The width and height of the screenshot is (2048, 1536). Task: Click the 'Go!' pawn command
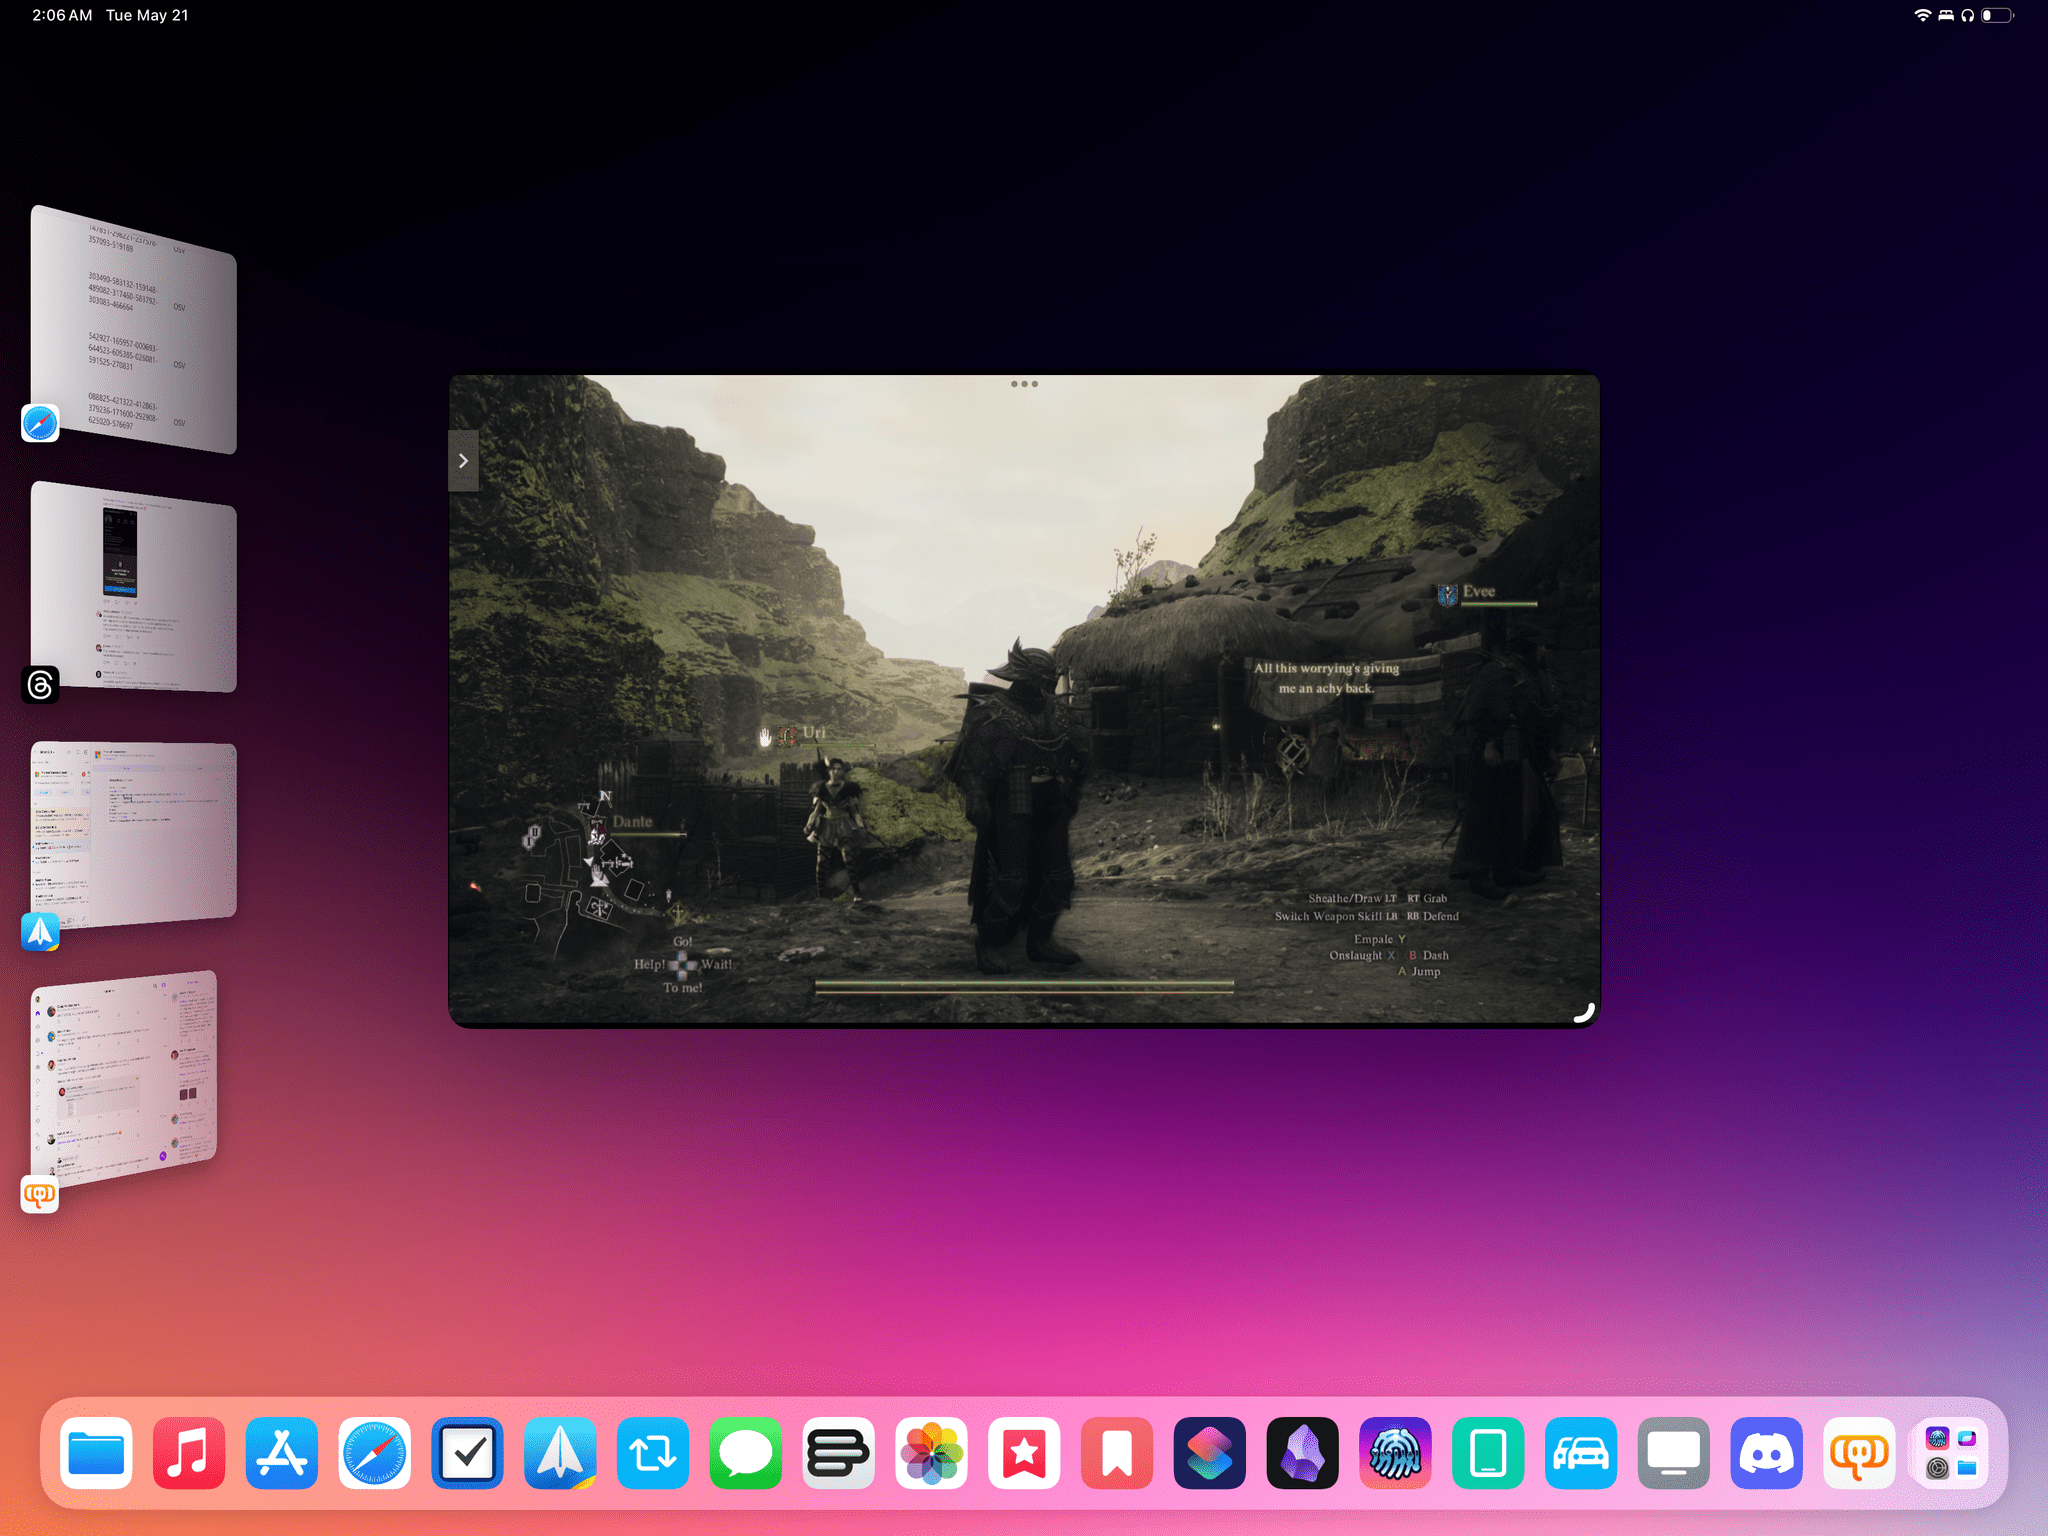[x=683, y=941]
